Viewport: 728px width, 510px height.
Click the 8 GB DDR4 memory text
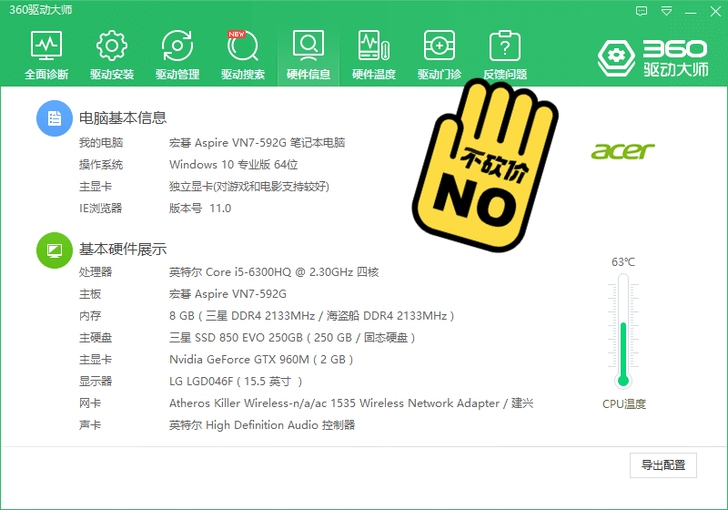tap(312, 316)
